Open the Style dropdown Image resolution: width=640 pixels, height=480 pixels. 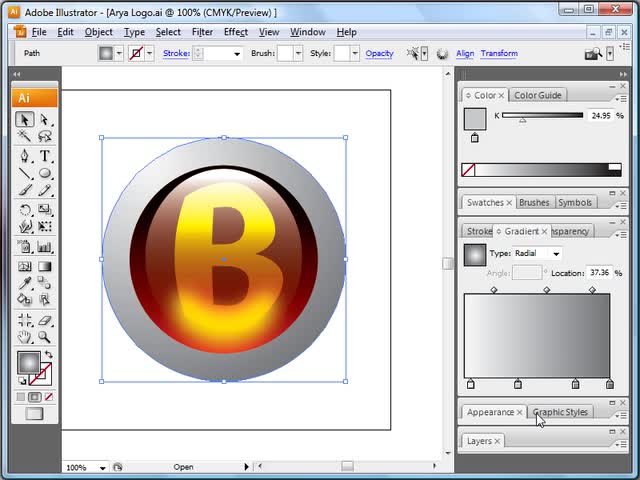[x=355, y=53]
